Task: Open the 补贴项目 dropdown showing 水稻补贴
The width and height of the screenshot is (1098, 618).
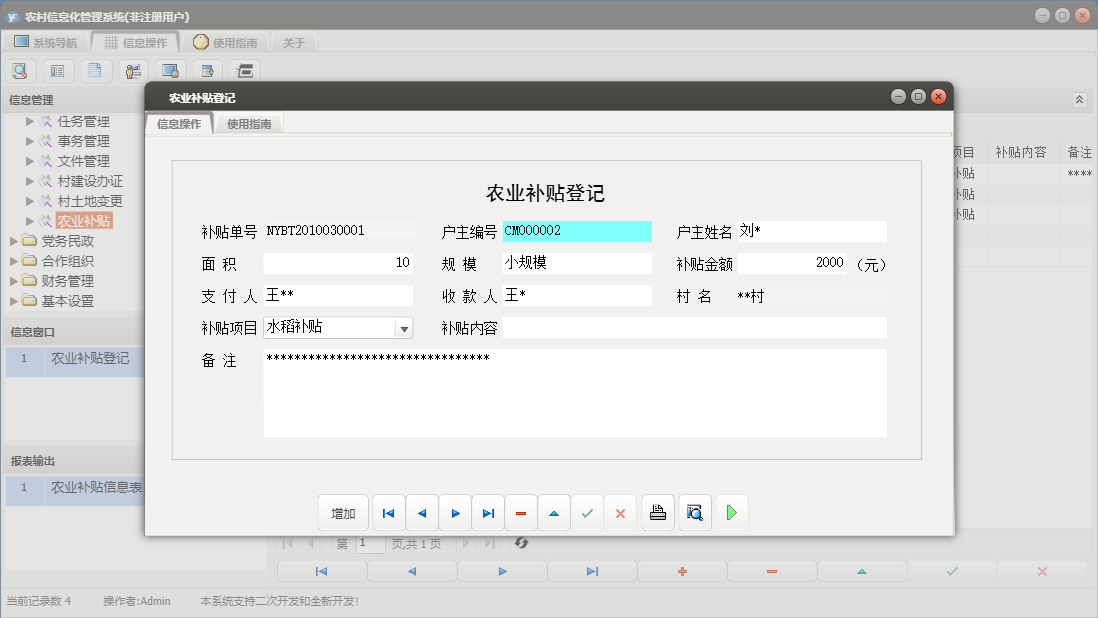Action: 404,327
